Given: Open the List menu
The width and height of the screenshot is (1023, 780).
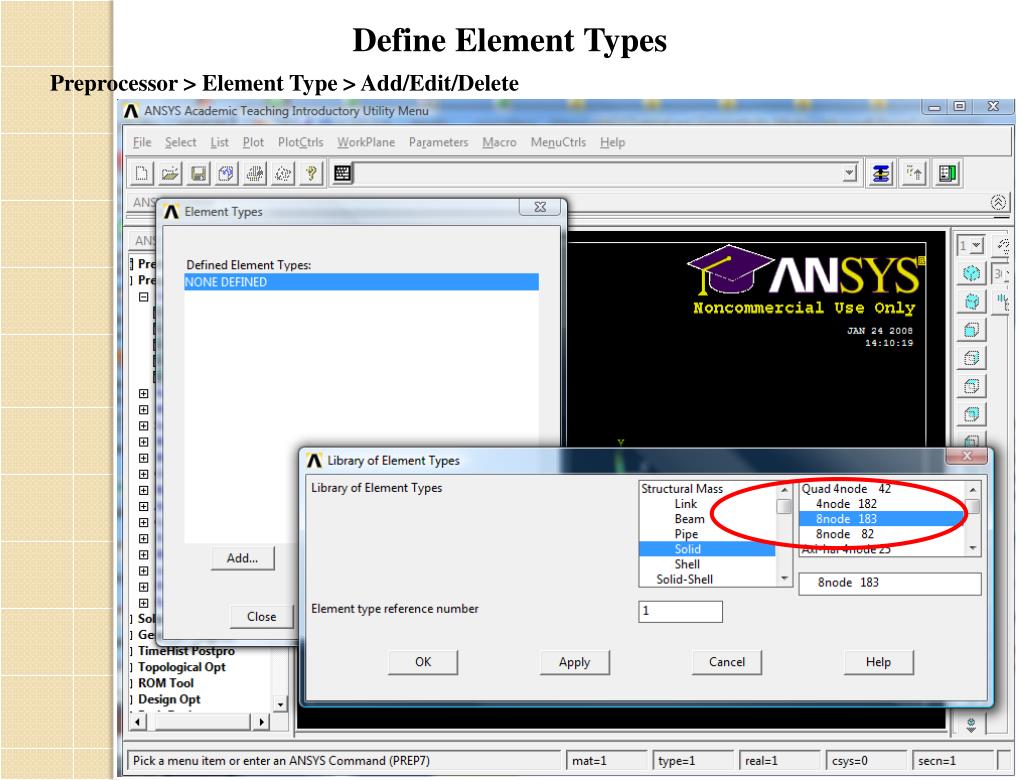Looking at the screenshot, I should tap(219, 142).
